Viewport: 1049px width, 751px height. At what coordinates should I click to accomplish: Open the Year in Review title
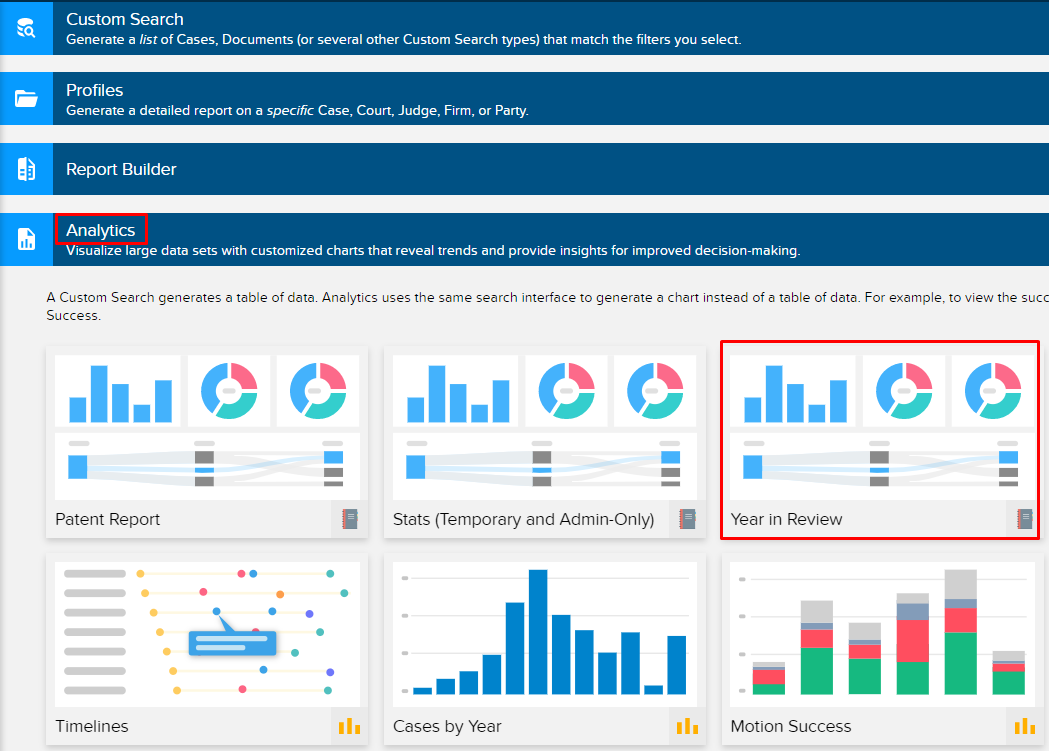[x=786, y=520]
